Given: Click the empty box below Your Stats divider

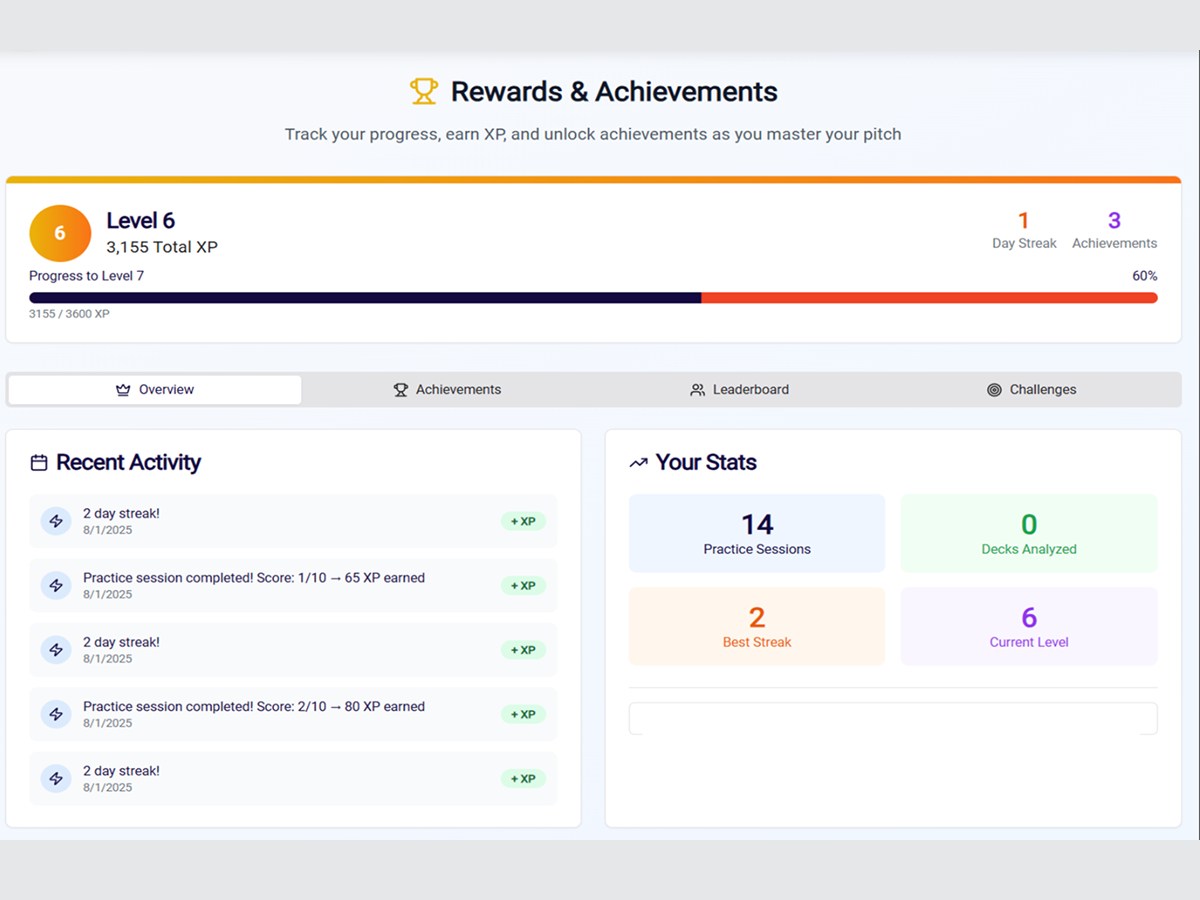Looking at the screenshot, I should tap(893, 718).
